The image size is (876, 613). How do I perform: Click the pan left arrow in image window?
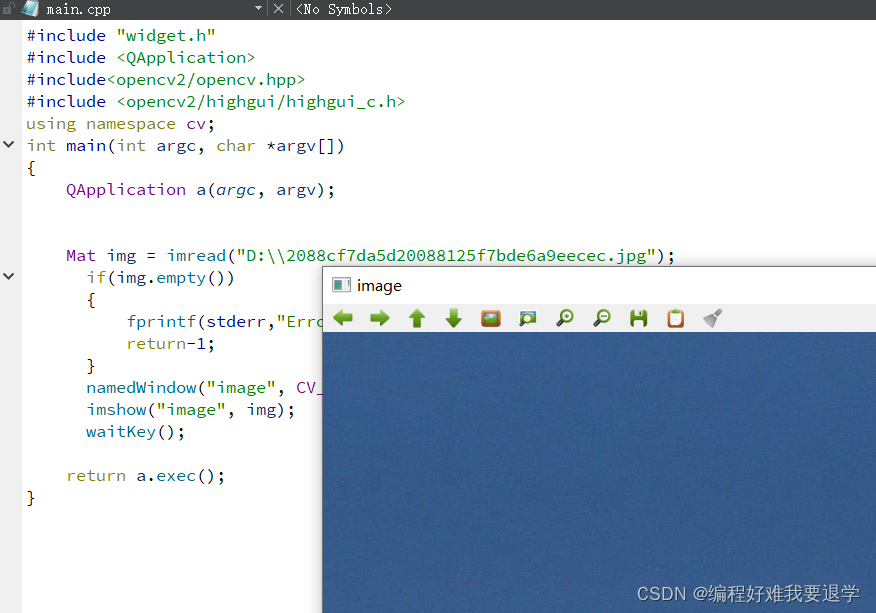(343, 319)
